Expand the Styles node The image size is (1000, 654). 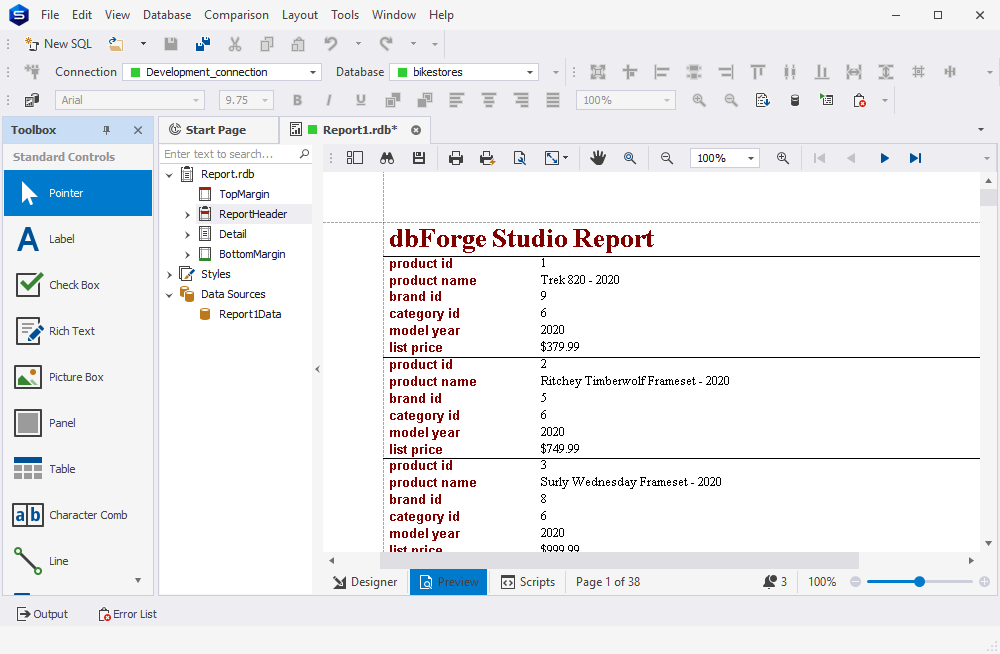(x=169, y=274)
